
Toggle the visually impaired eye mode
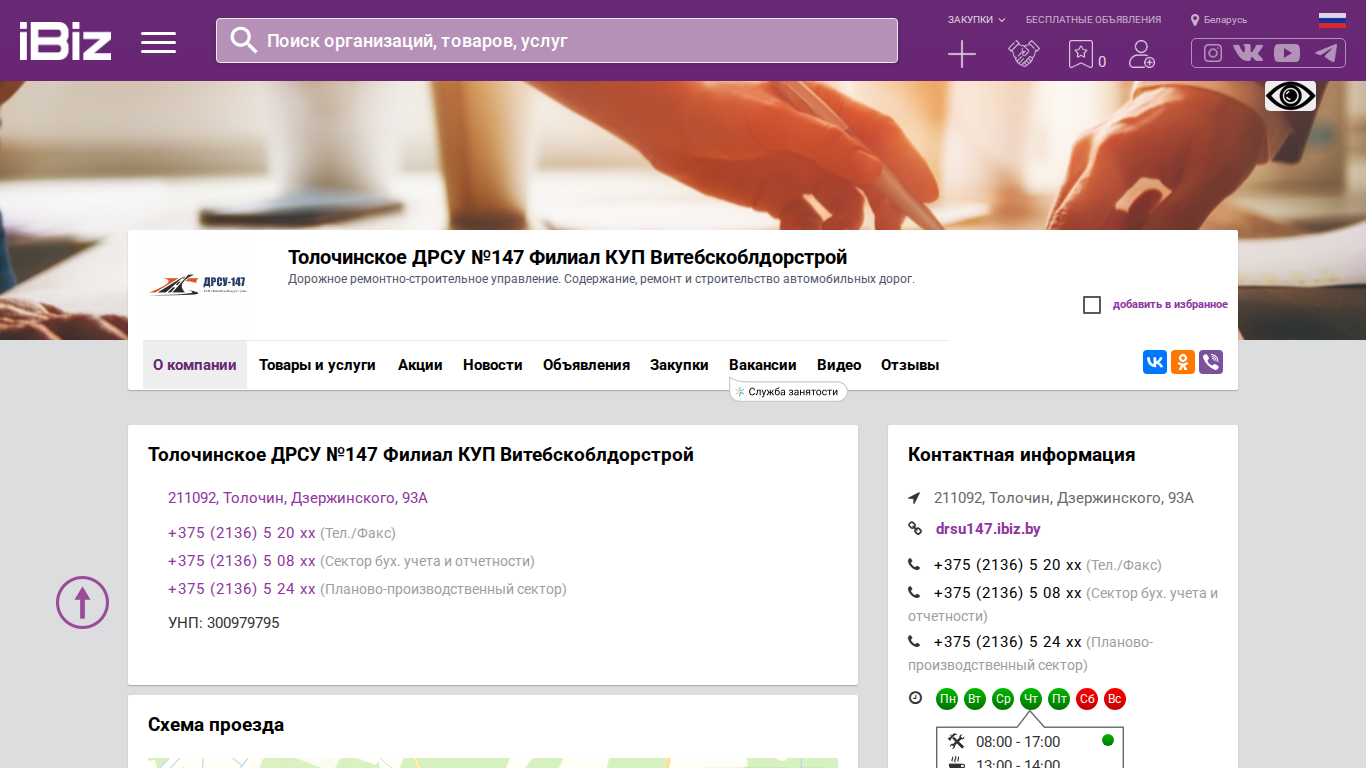click(x=1290, y=96)
